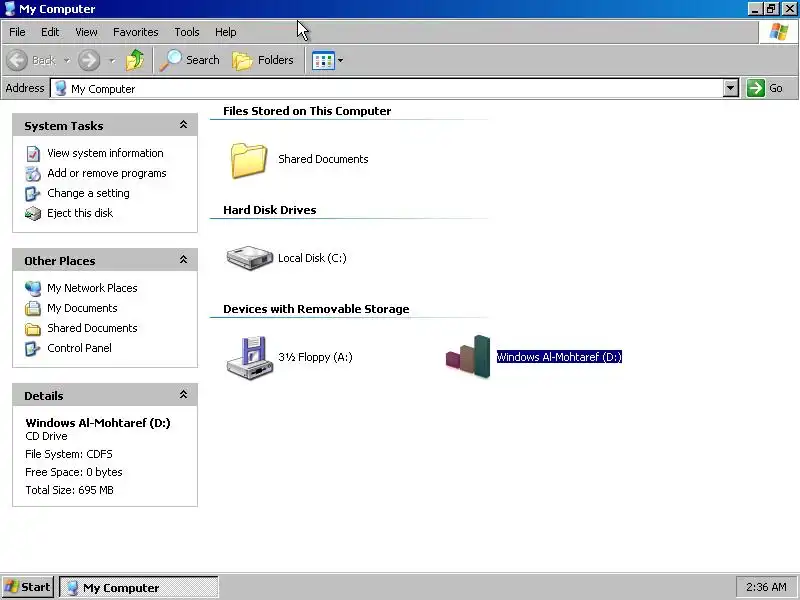Image resolution: width=800 pixels, height=600 pixels.
Task: Click Change a setting link
Action: (88, 193)
